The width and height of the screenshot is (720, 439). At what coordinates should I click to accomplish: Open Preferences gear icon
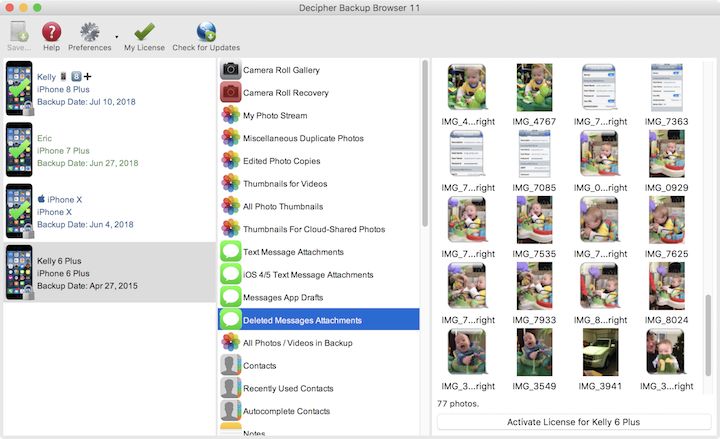pos(90,32)
